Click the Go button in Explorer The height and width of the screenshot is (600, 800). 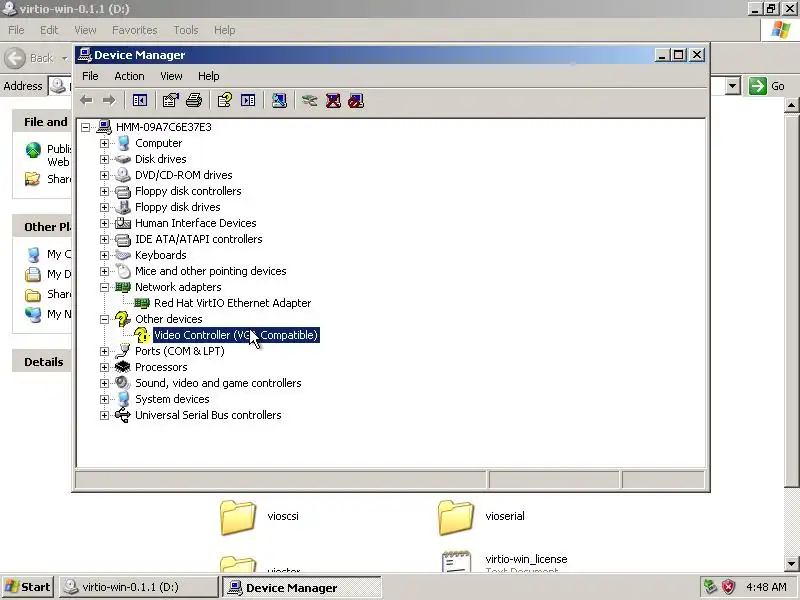point(767,86)
